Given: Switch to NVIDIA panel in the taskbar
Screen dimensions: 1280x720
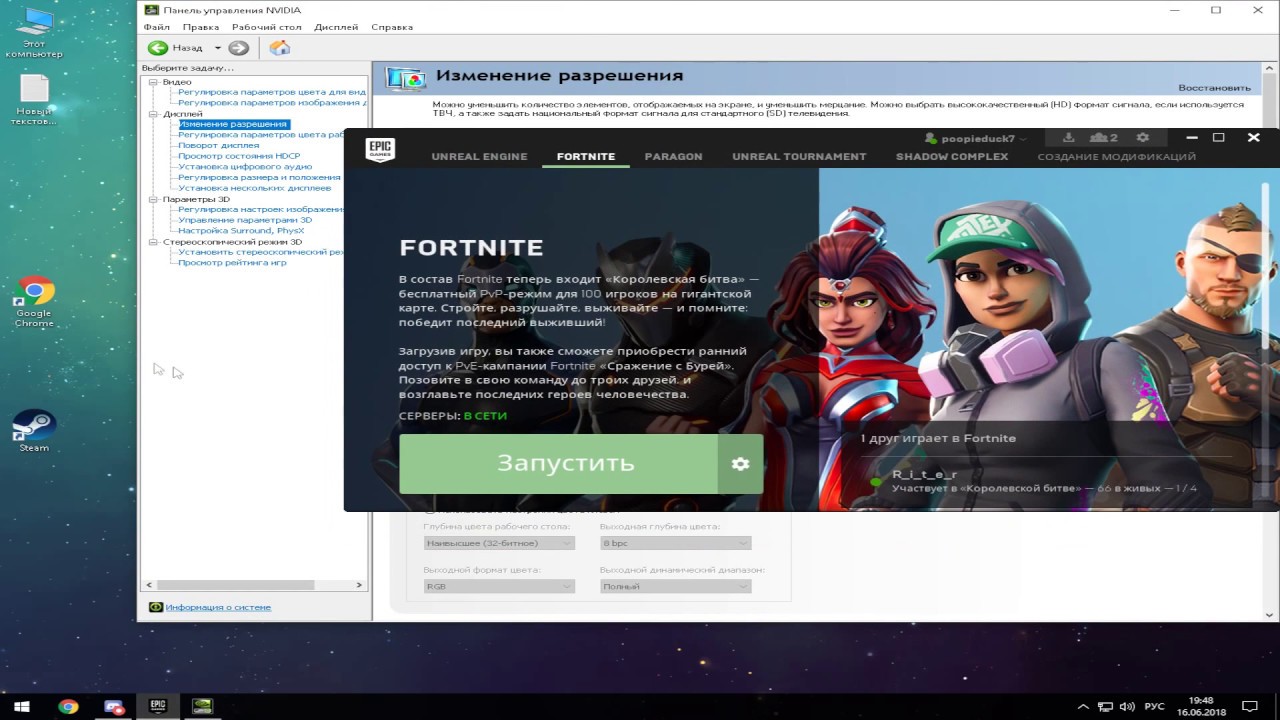Looking at the screenshot, I should point(202,706).
